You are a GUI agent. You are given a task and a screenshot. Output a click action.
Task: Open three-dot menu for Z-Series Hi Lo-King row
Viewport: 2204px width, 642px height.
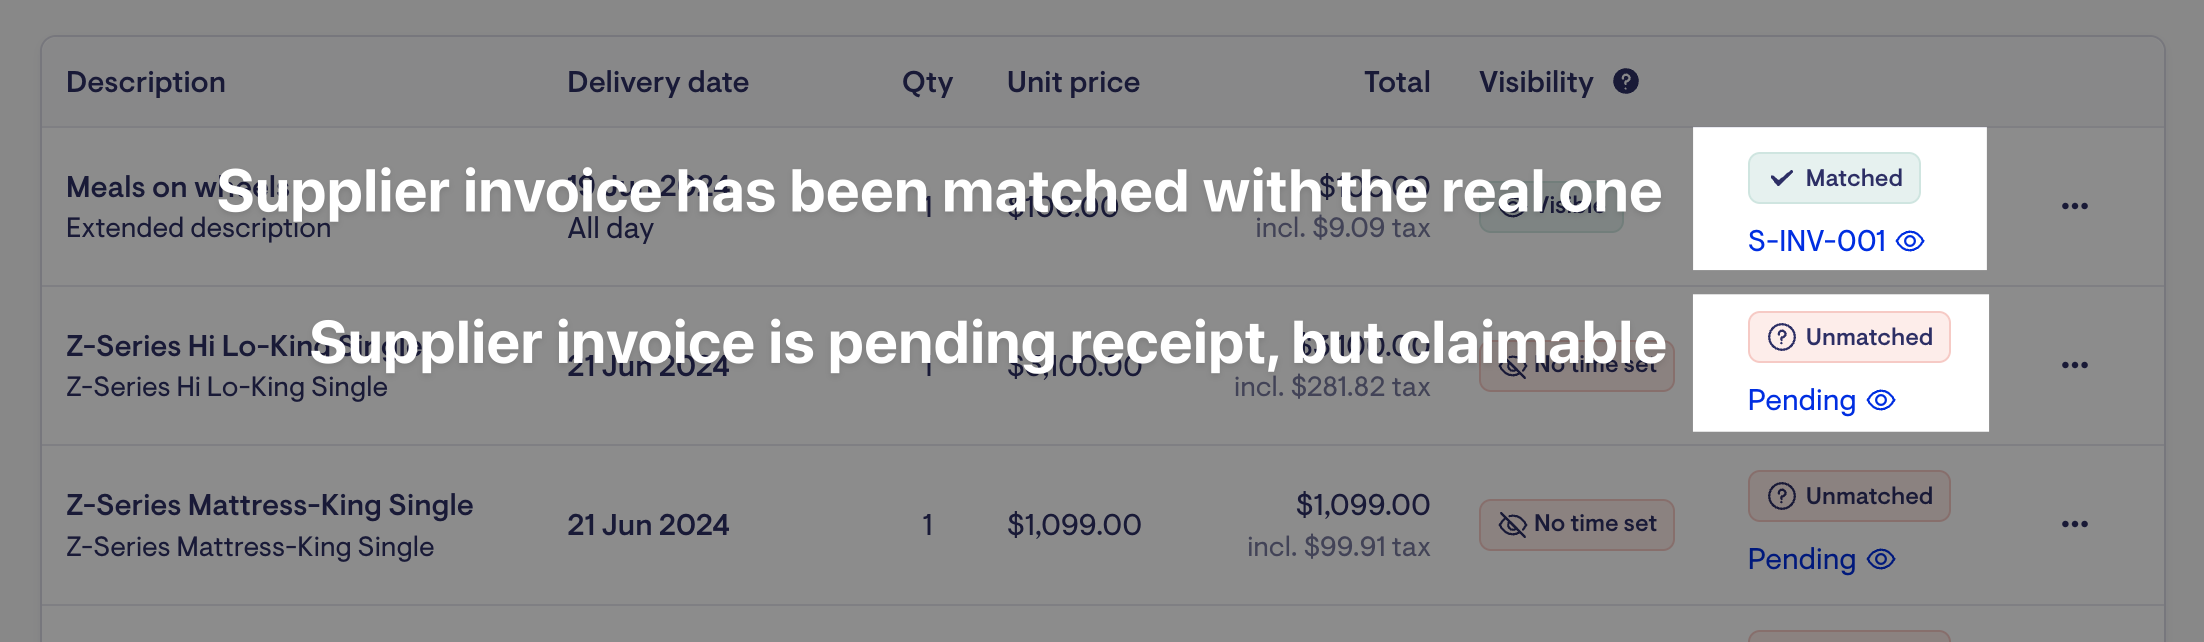tap(2074, 365)
